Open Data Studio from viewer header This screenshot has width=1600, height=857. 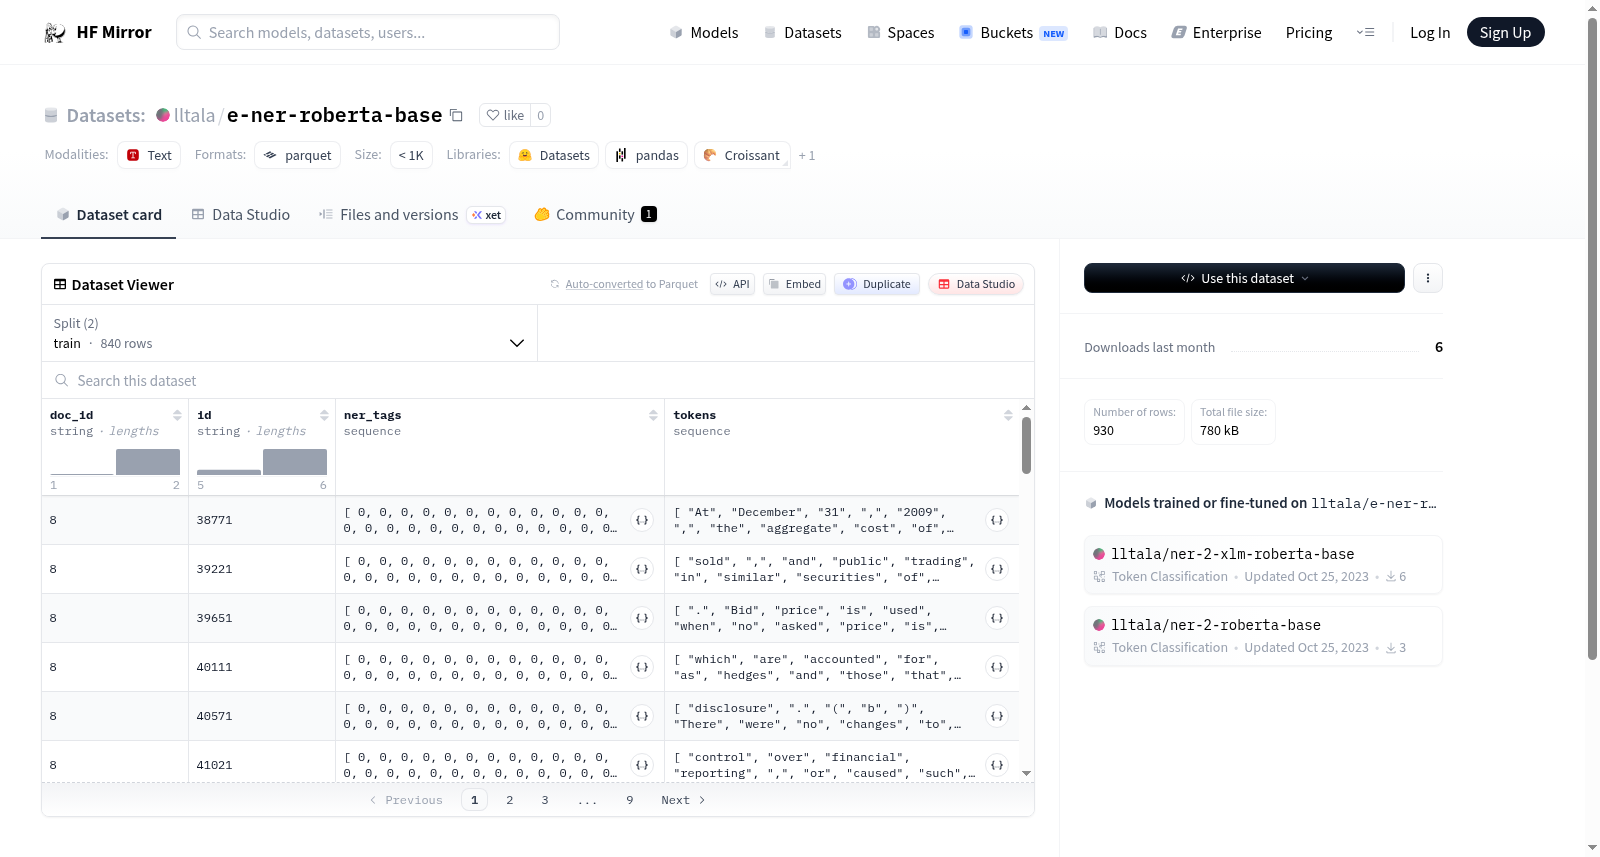[976, 284]
